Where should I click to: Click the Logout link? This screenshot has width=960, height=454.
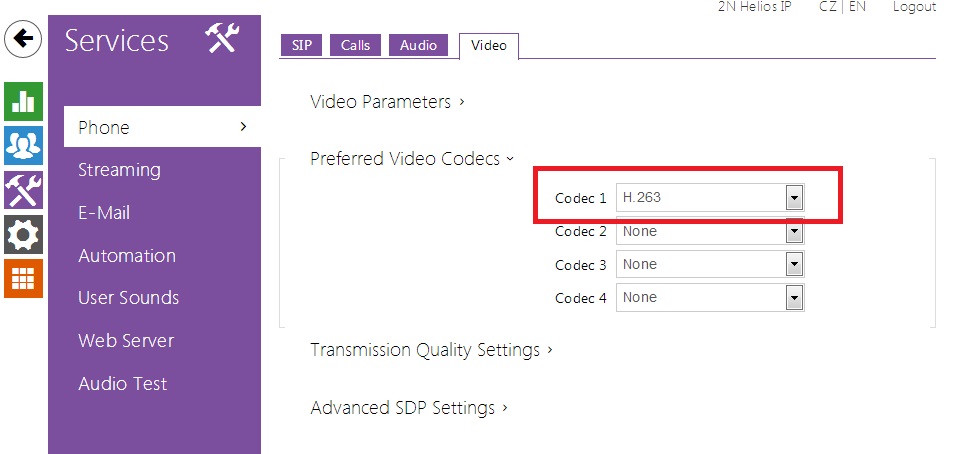[914, 7]
